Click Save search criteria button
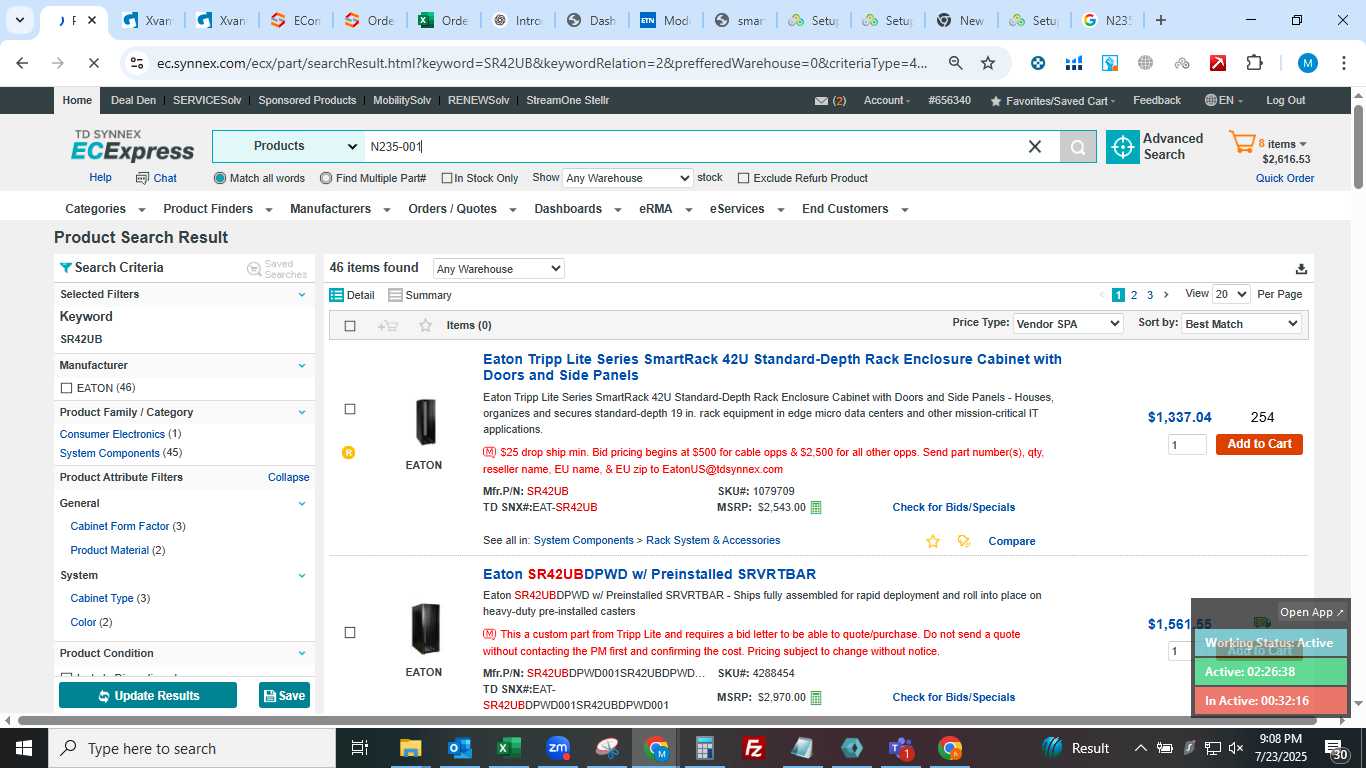 284,695
